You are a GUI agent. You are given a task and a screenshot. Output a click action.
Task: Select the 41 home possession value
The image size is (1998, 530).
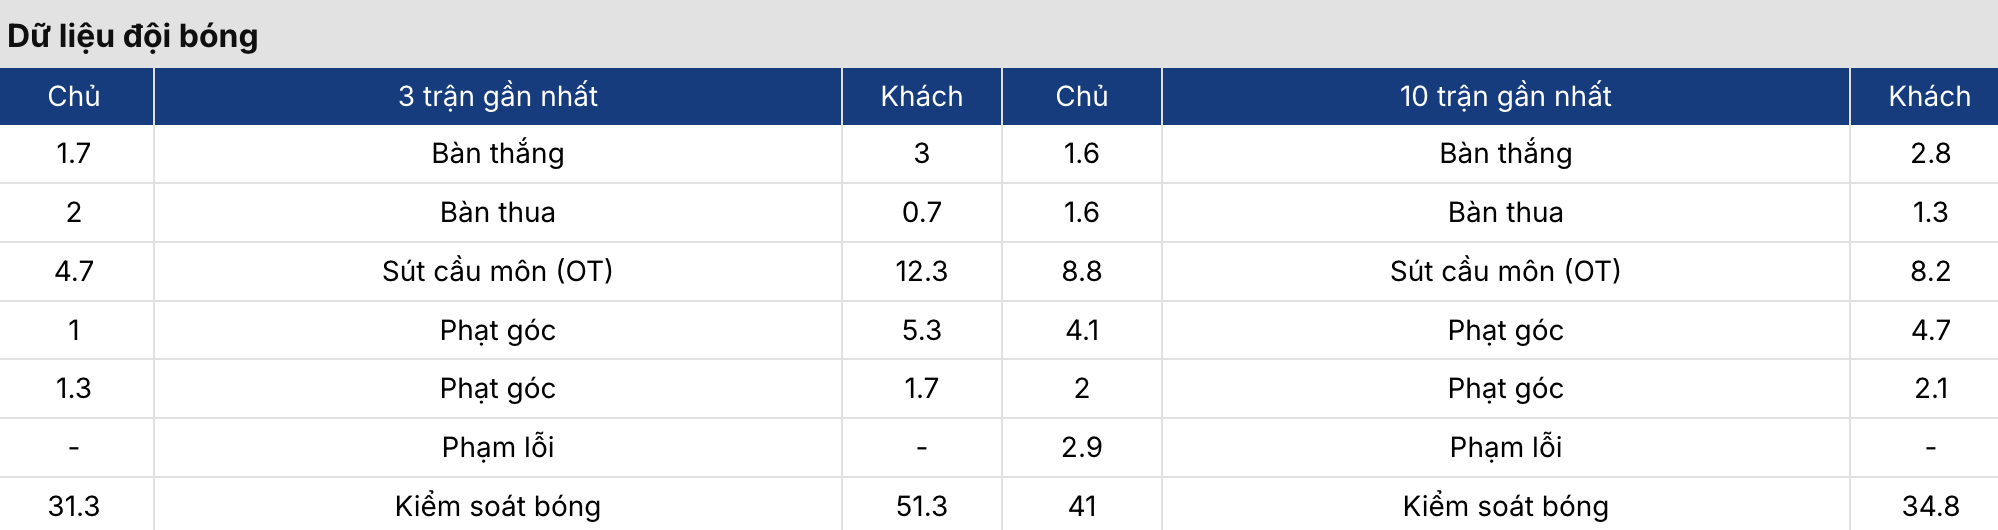[x=1081, y=506]
